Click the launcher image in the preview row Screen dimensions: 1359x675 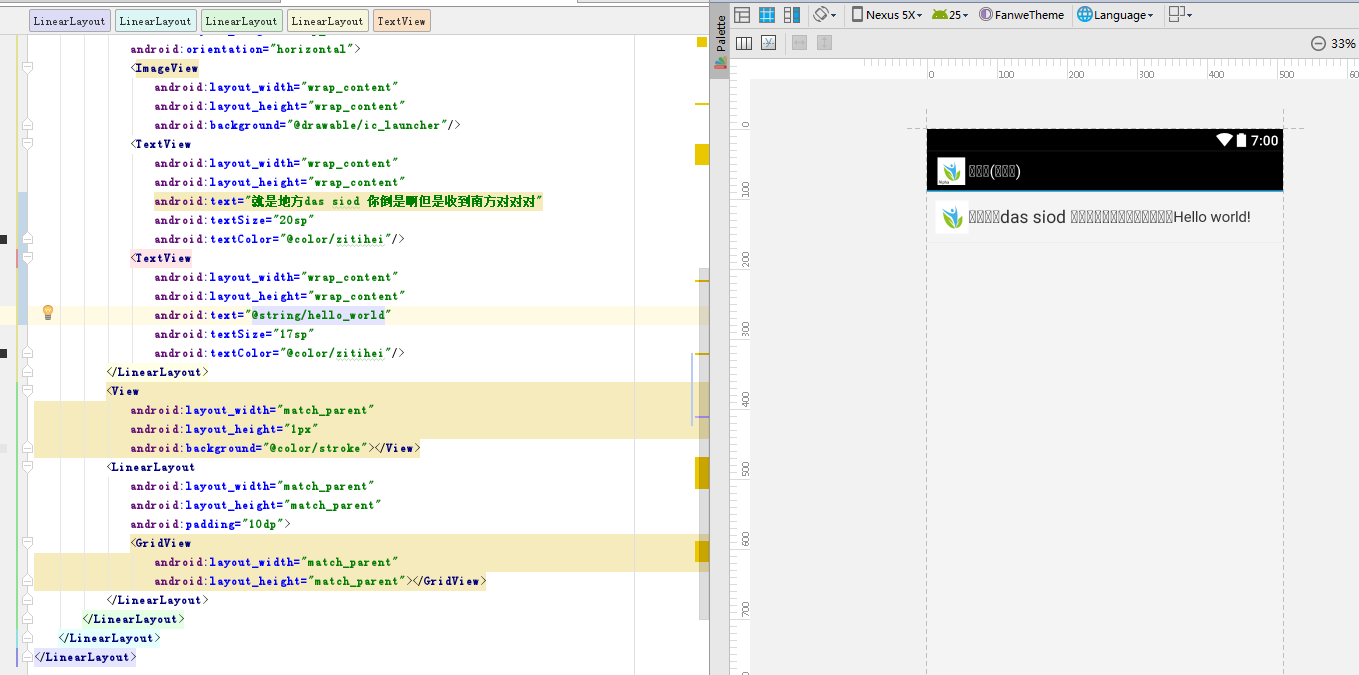click(x=951, y=217)
